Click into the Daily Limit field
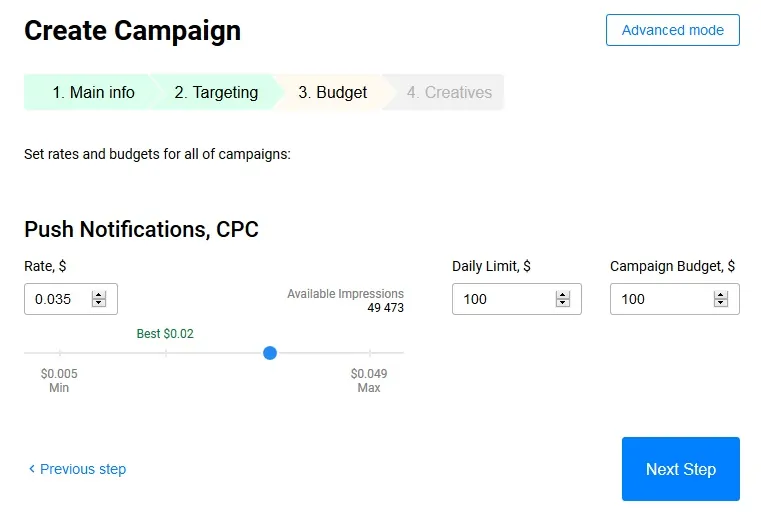This screenshot has height=514, width=761. tap(500, 299)
